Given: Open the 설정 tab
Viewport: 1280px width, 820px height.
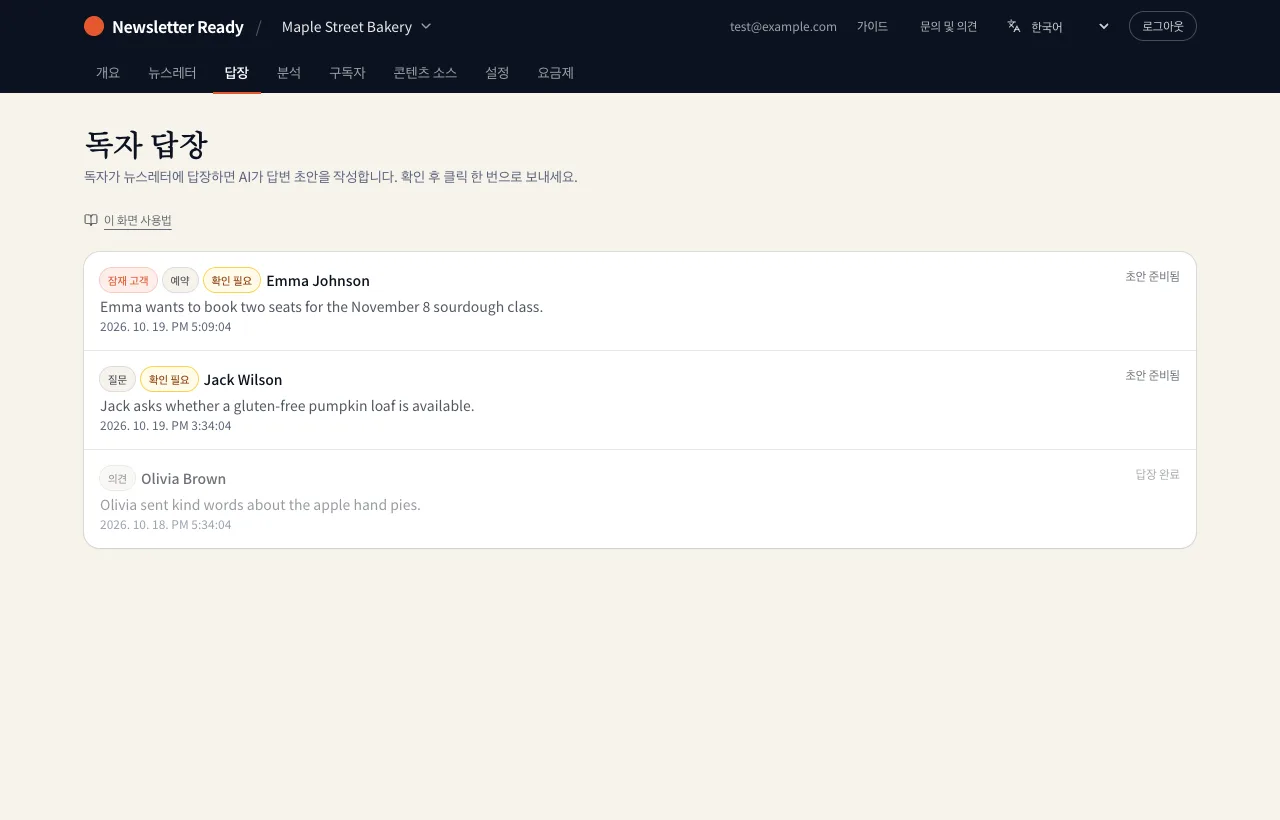Looking at the screenshot, I should pyautogui.click(x=497, y=73).
